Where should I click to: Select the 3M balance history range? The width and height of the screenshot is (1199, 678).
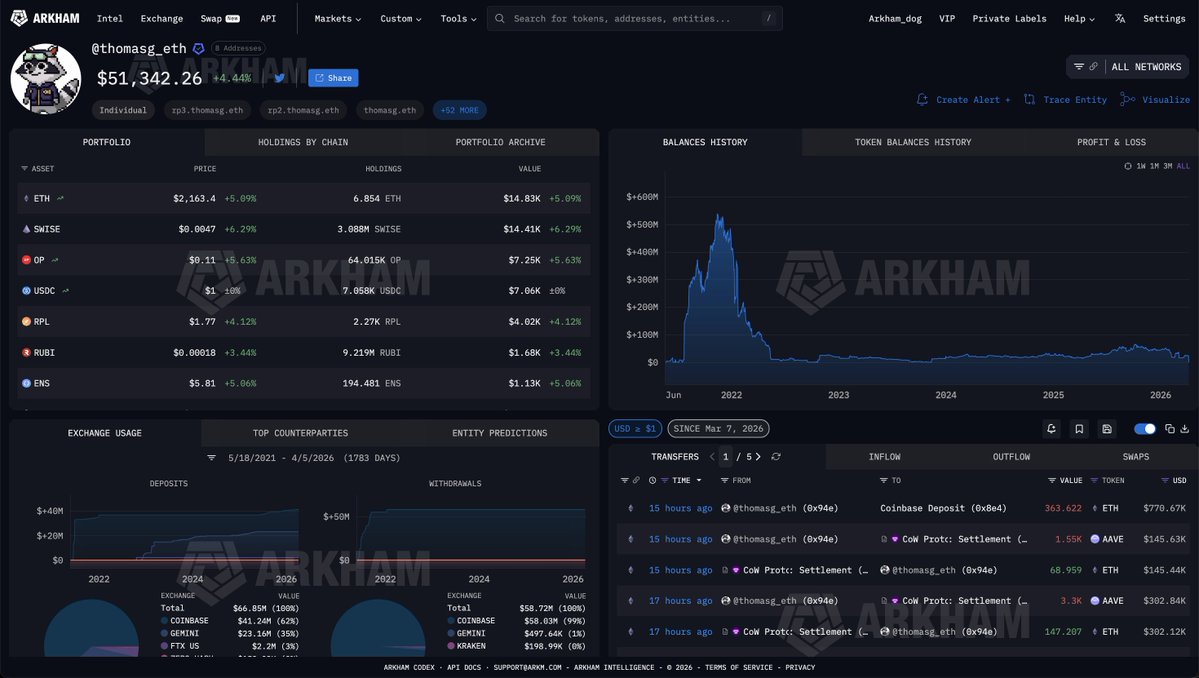pyautogui.click(x=1168, y=166)
